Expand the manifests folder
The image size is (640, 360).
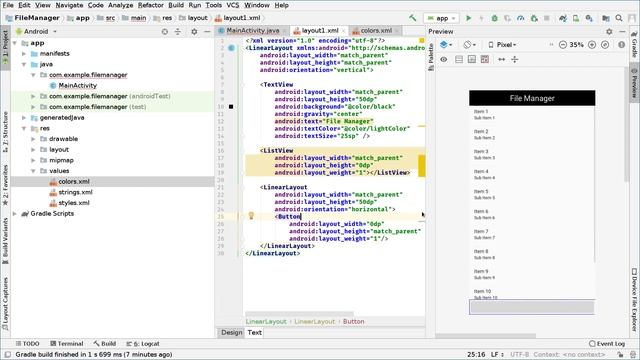click(24, 53)
